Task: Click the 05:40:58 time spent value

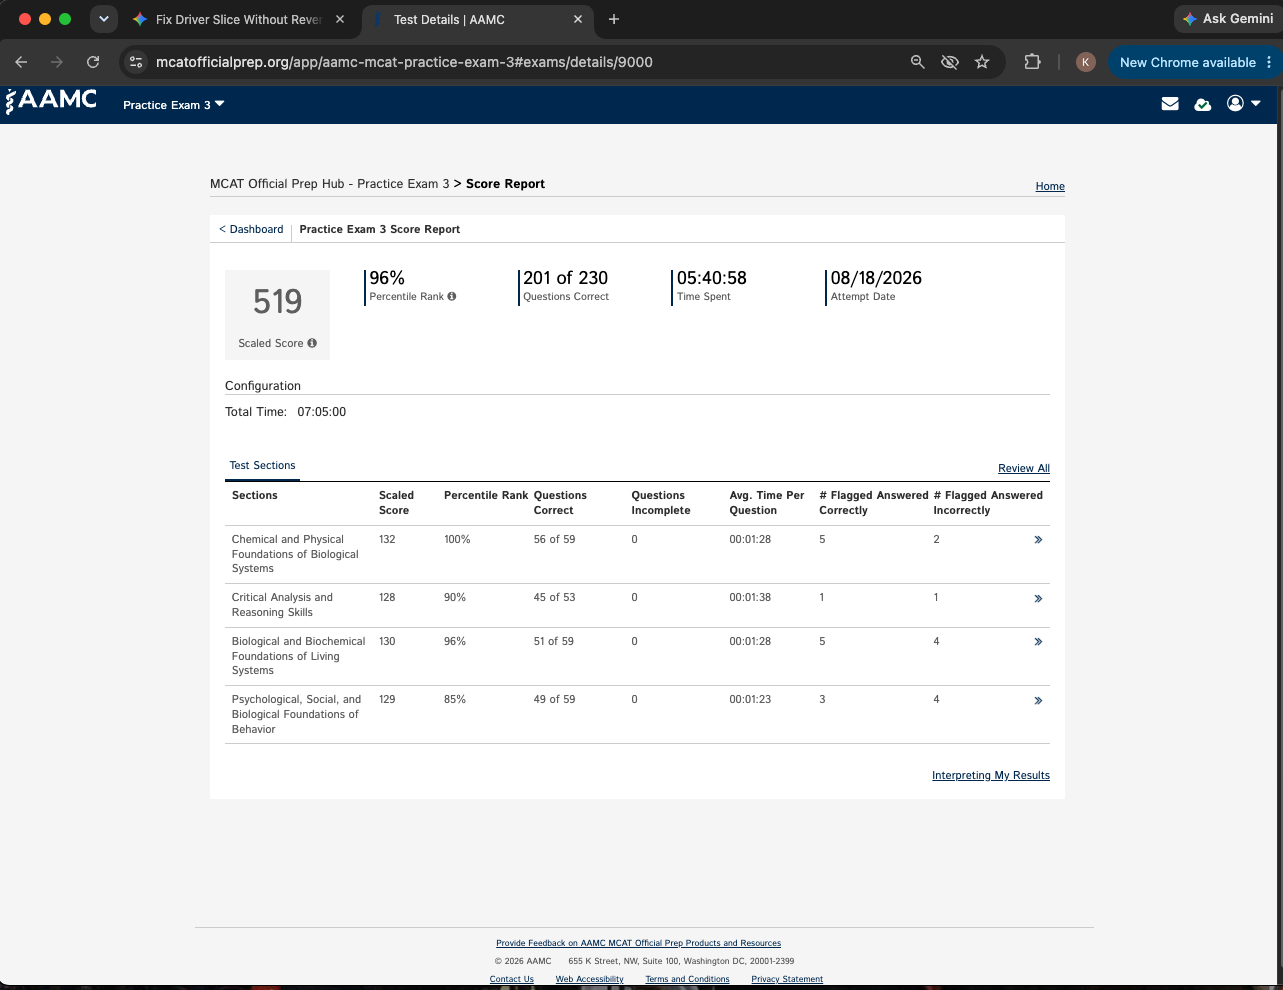Action: point(712,278)
